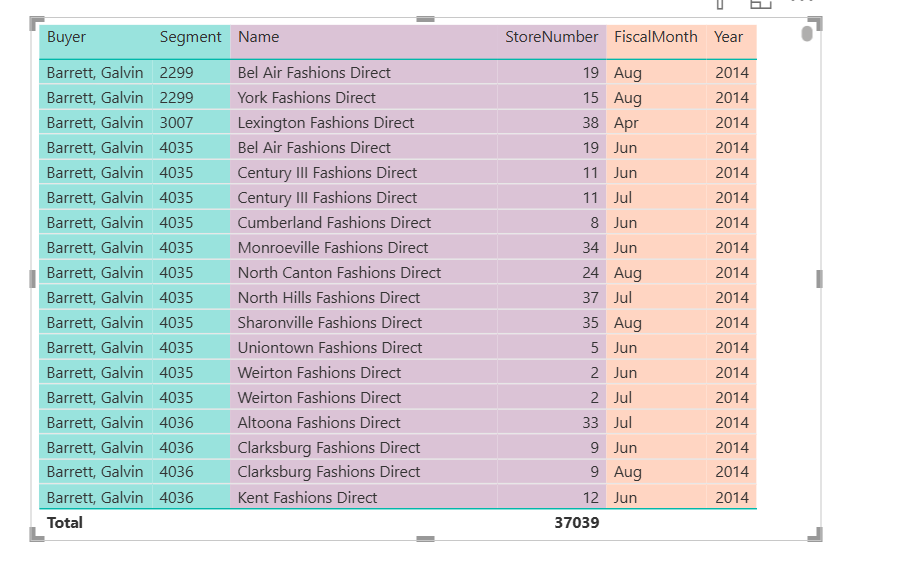Click Jul in the North Hills Fashions row
916x583 pixels.
pyautogui.click(x=623, y=298)
